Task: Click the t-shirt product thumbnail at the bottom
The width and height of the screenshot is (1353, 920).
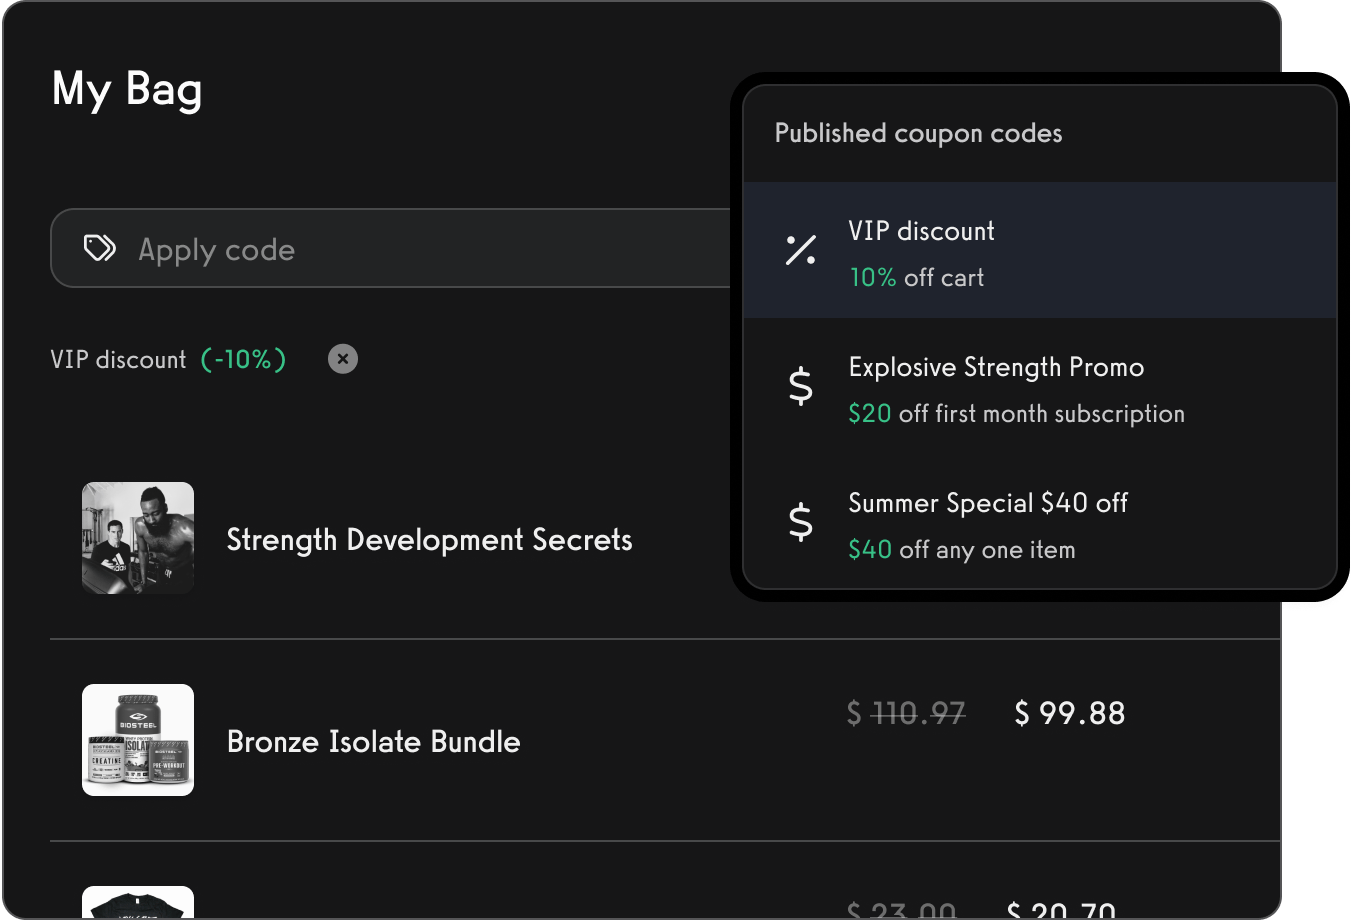Action: coord(138,905)
